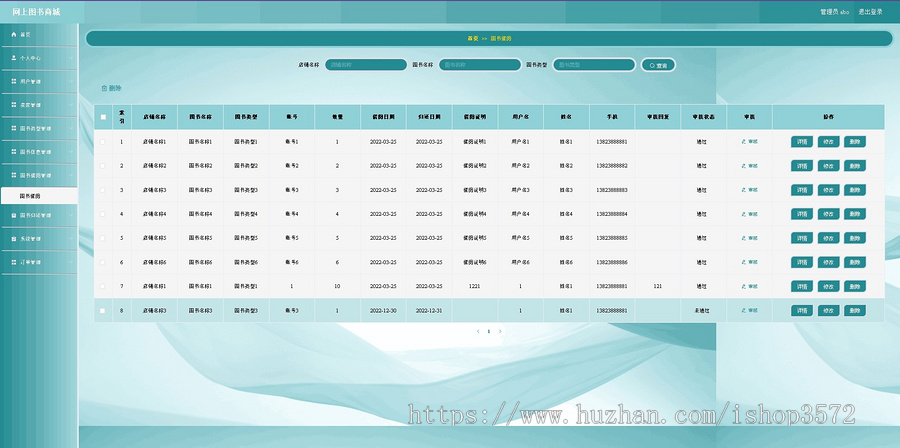Viewport: 900px width, 448px height.
Task: Open the 系统管理 sidebar menu label
Action: pos(30,239)
